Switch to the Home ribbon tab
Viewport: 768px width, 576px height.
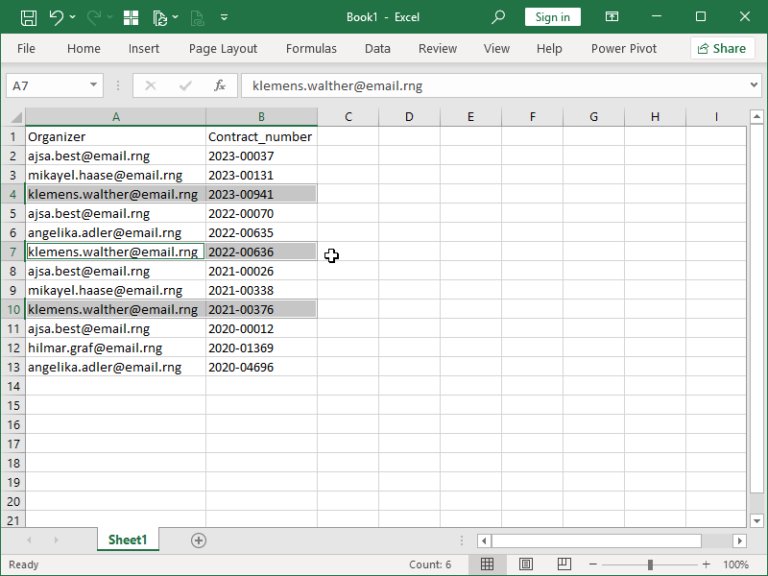pos(84,48)
